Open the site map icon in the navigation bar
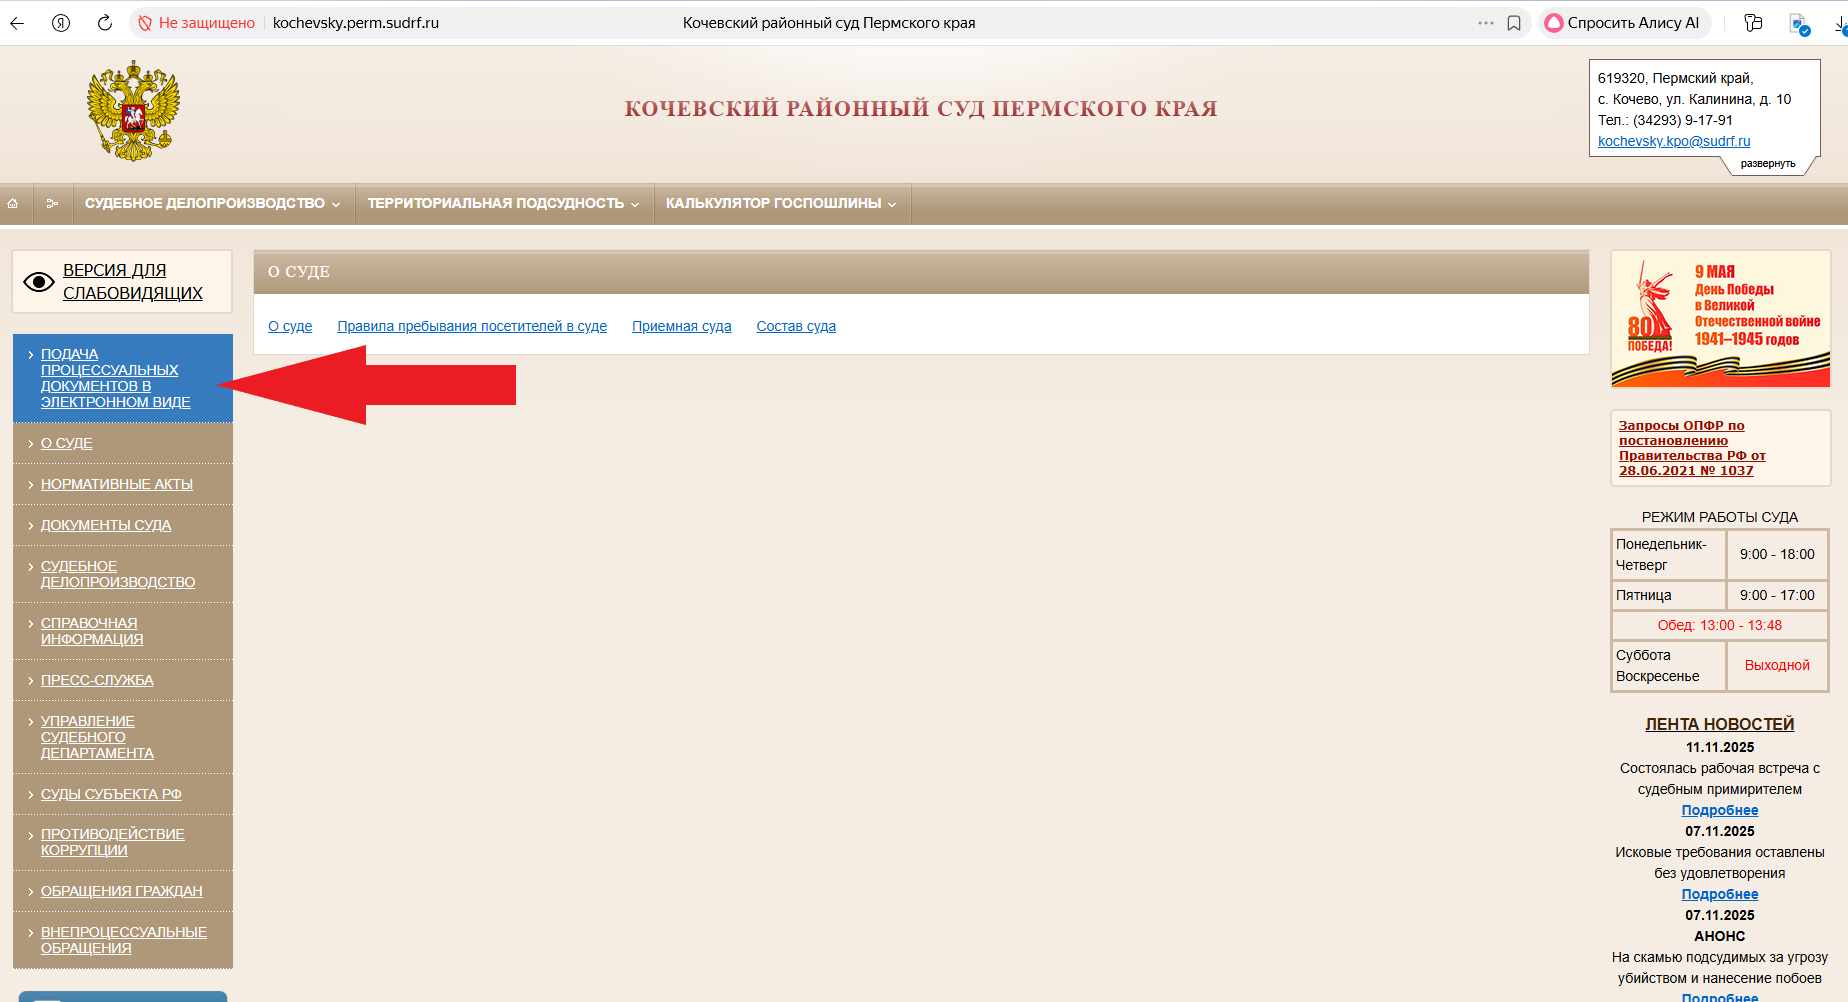This screenshot has height=1002, width=1848. (52, 204)
